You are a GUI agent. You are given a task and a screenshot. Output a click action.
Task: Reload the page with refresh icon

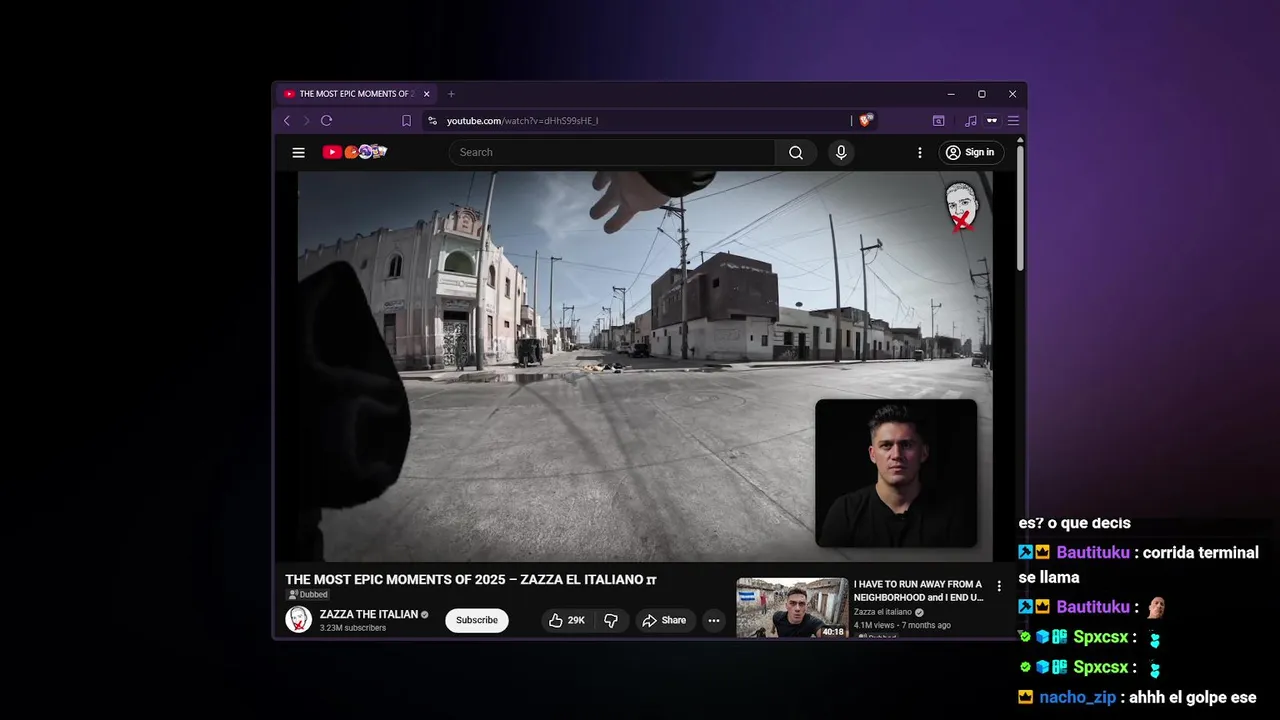click(326, 121)
